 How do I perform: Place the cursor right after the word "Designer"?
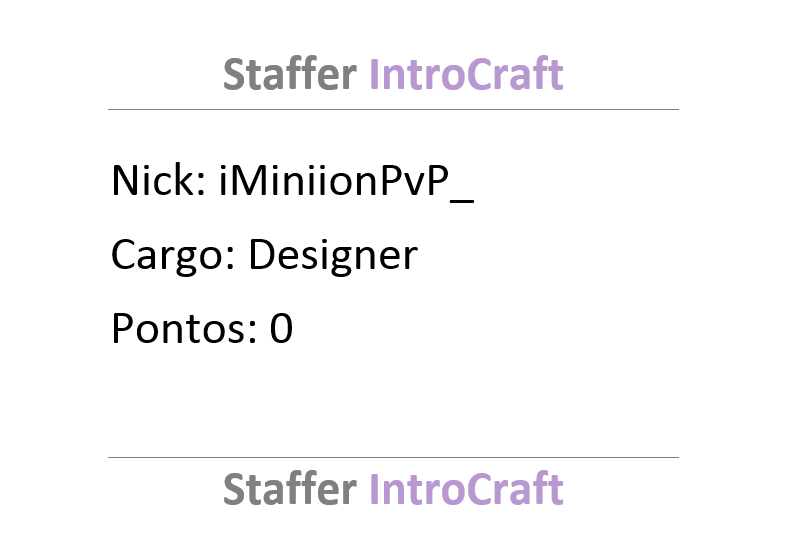pos(419,256)
